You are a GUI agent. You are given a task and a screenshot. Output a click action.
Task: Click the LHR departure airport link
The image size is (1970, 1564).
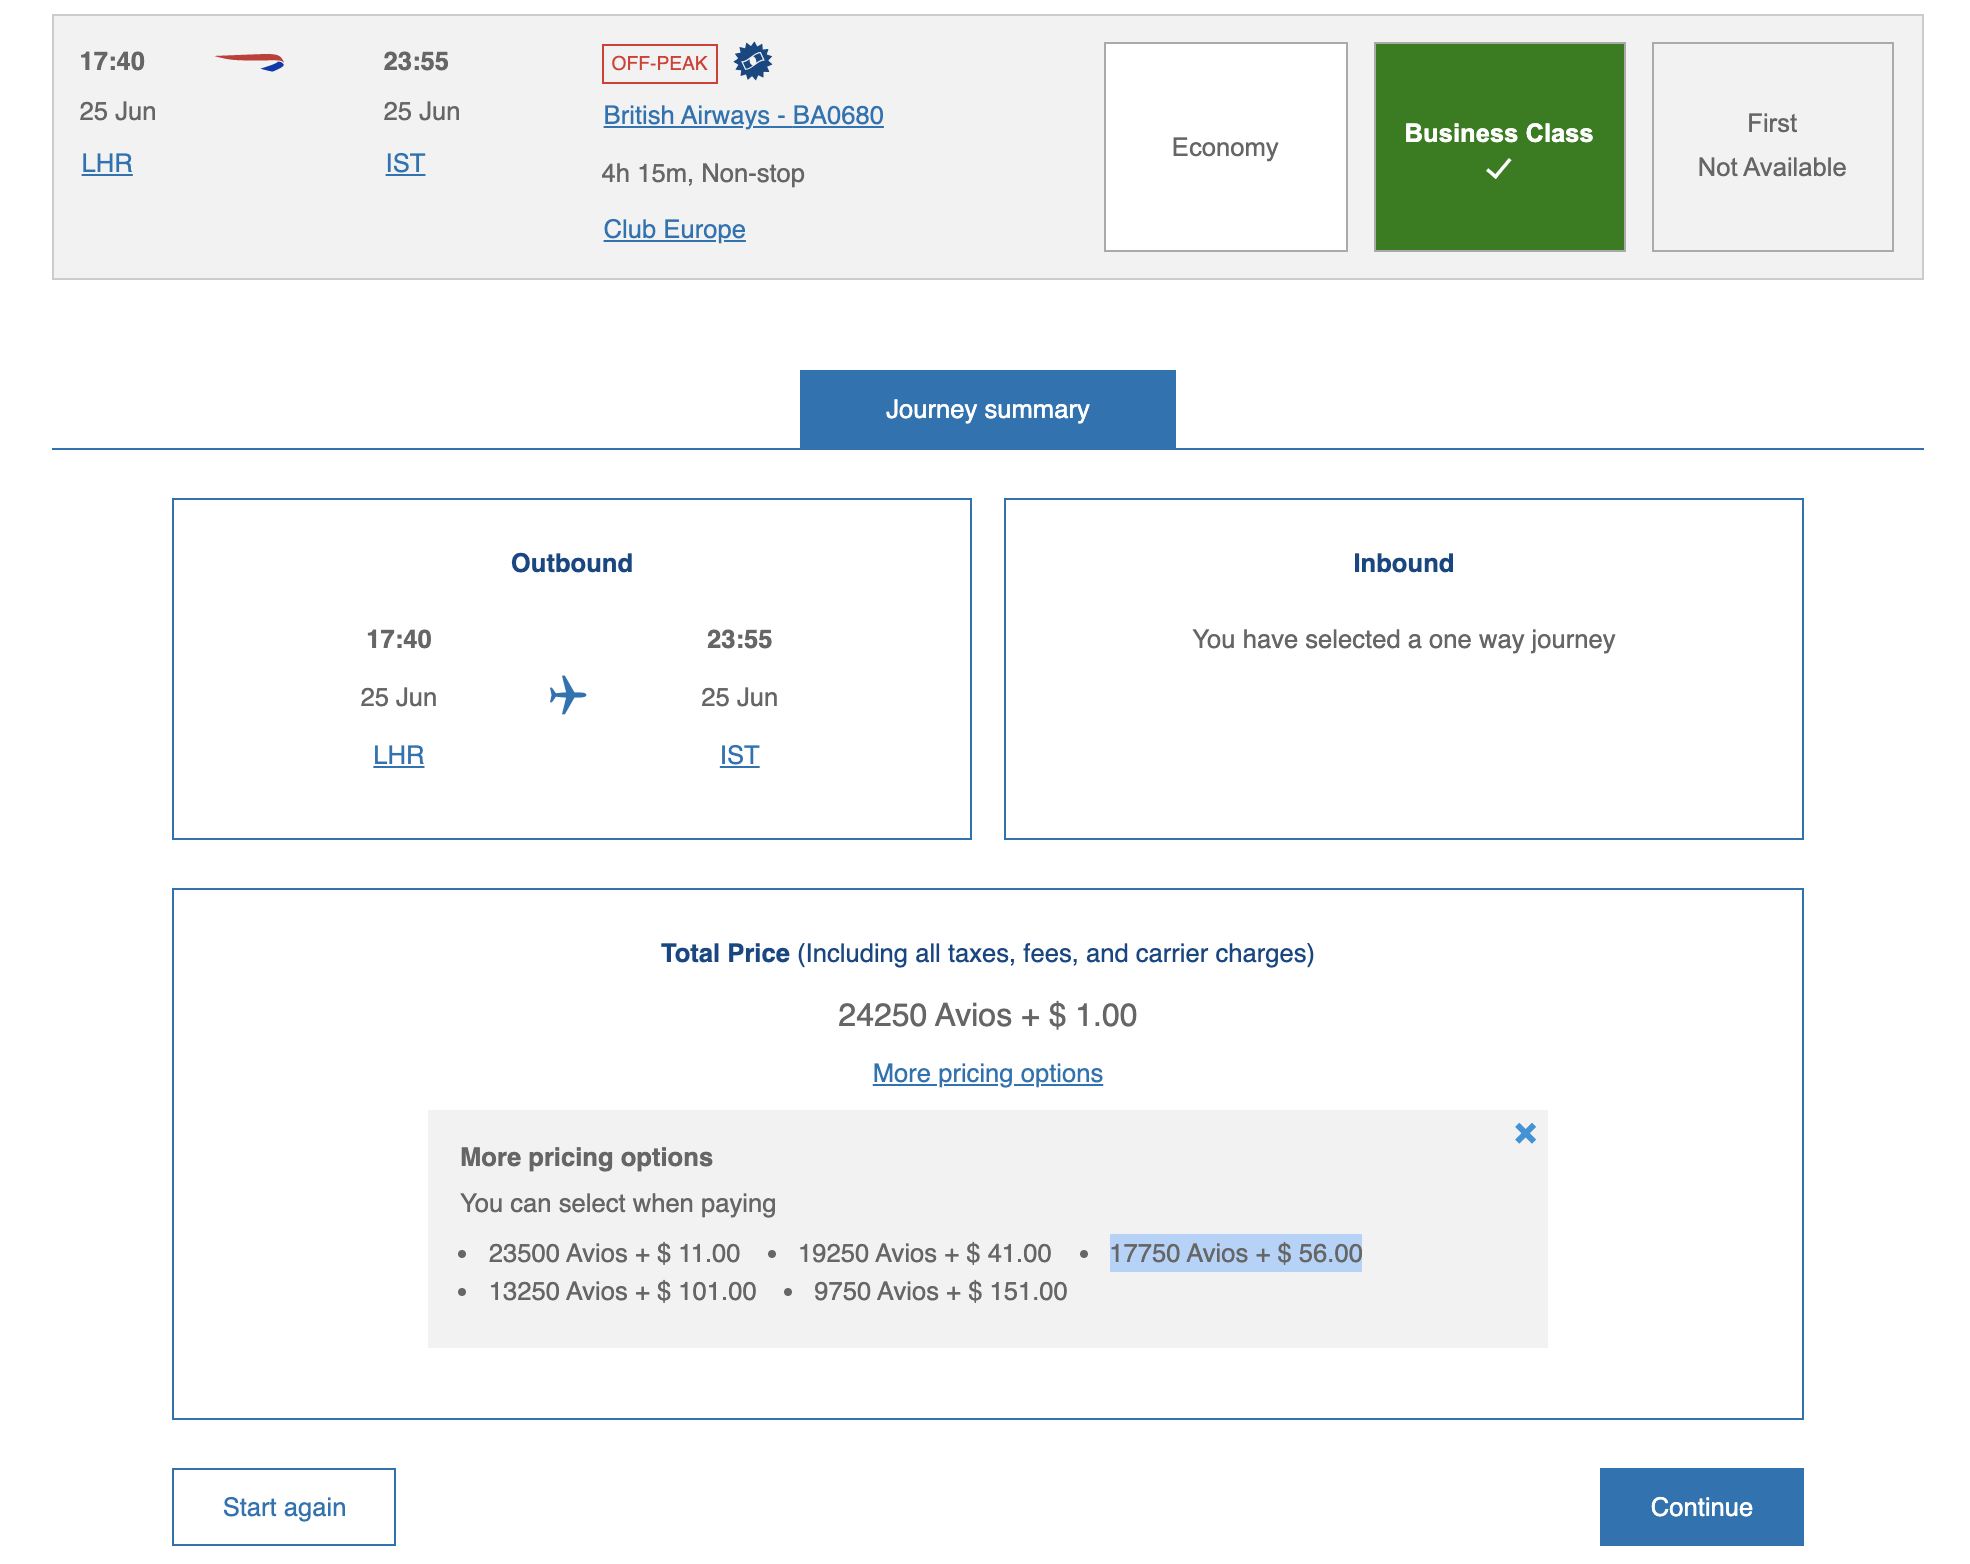(x=106, y=163)
